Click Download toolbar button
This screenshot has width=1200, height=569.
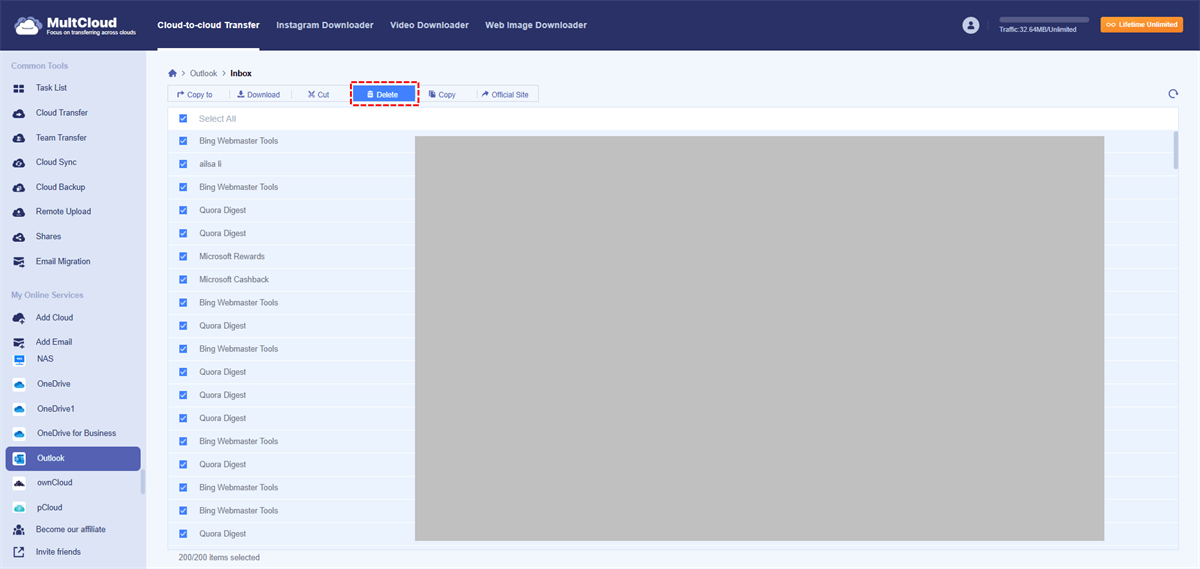(x=258, y=94)
